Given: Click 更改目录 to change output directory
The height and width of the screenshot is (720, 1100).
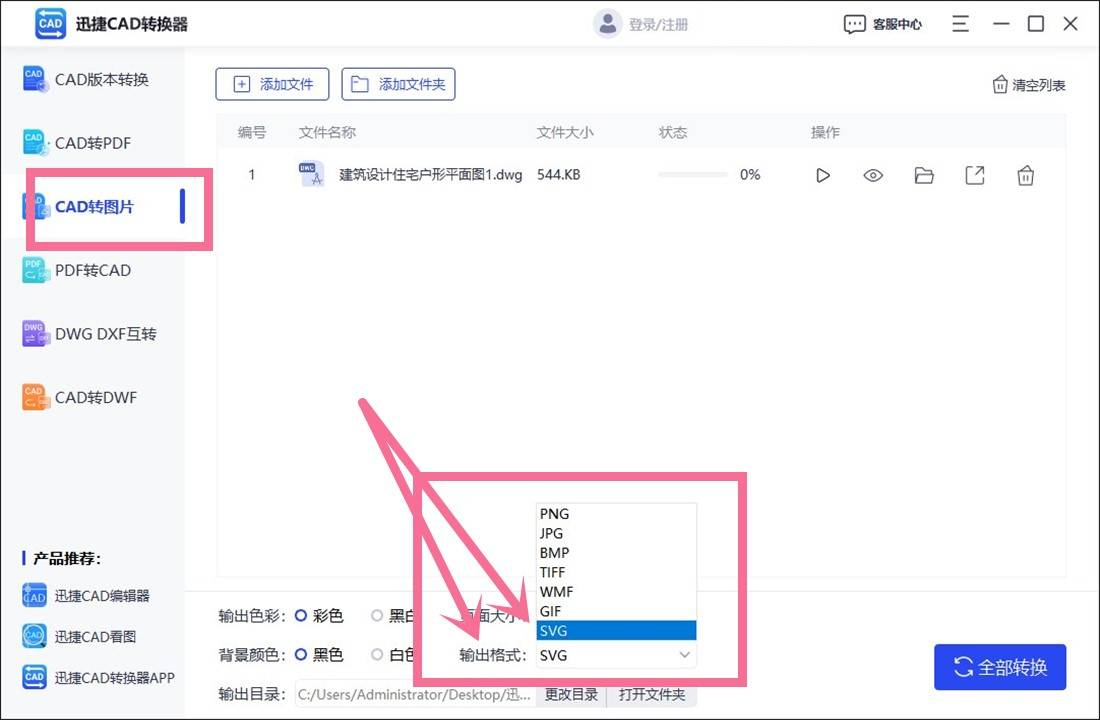Looking at the screenshot, I should click(570, 694).
